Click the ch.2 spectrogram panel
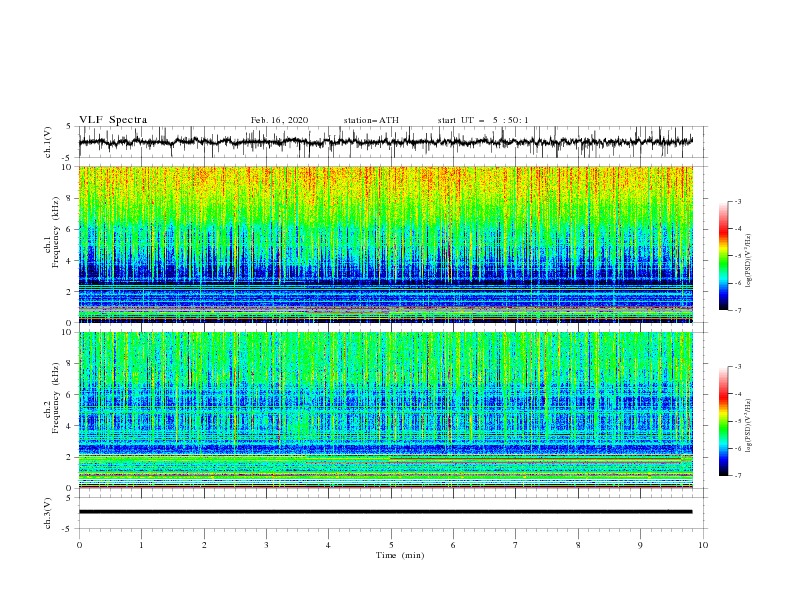792x612 pixels. tap(385, 410)
